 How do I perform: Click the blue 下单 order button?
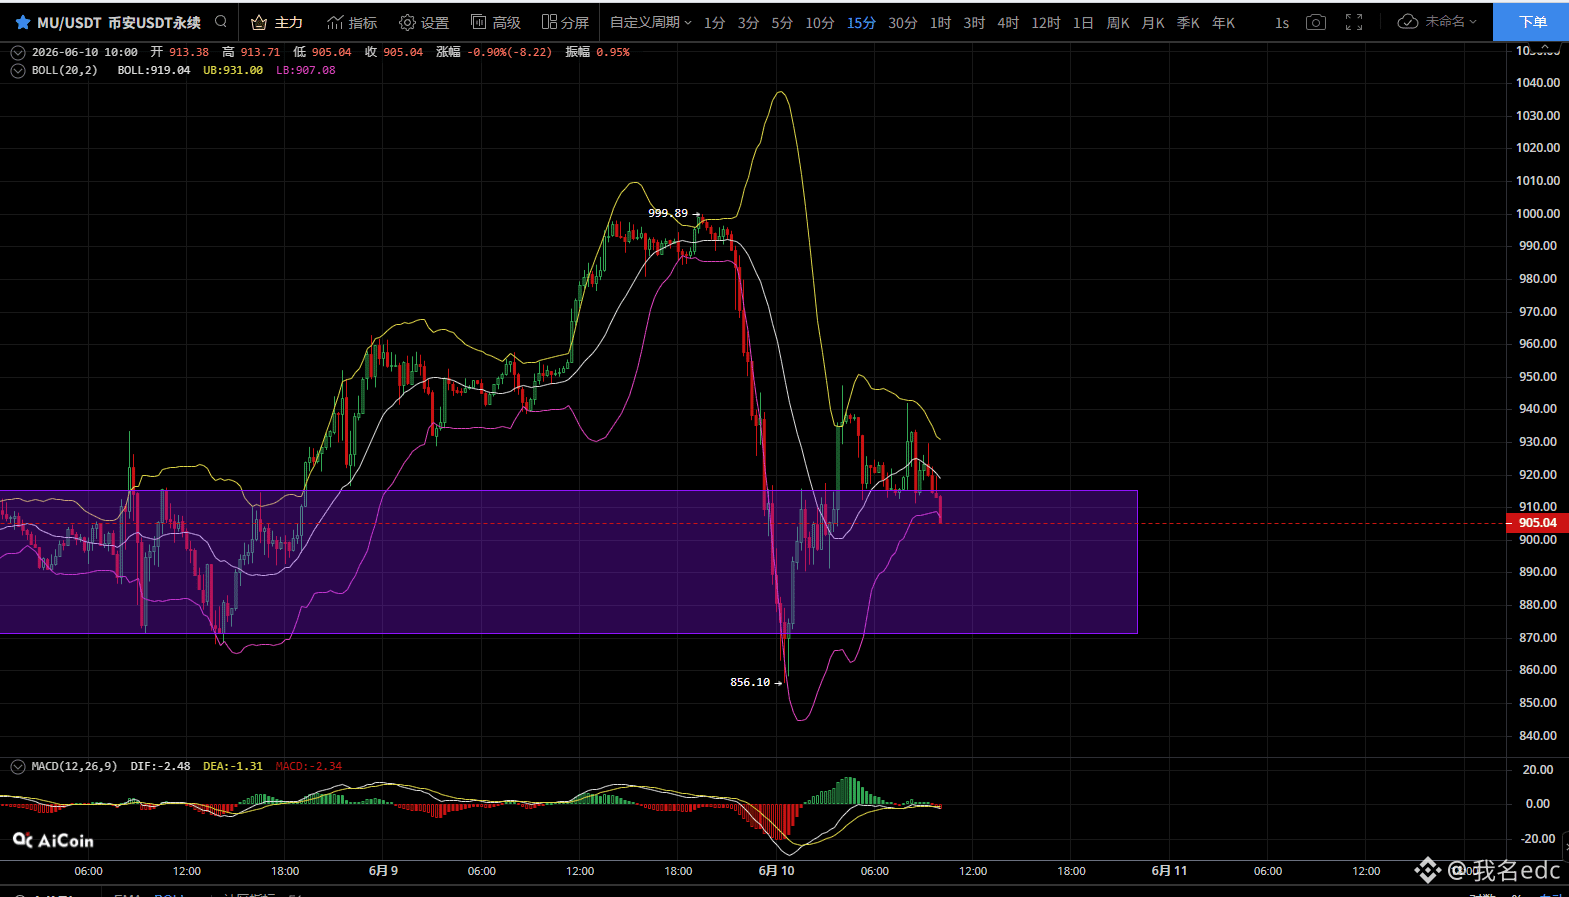coord(1531,22)
